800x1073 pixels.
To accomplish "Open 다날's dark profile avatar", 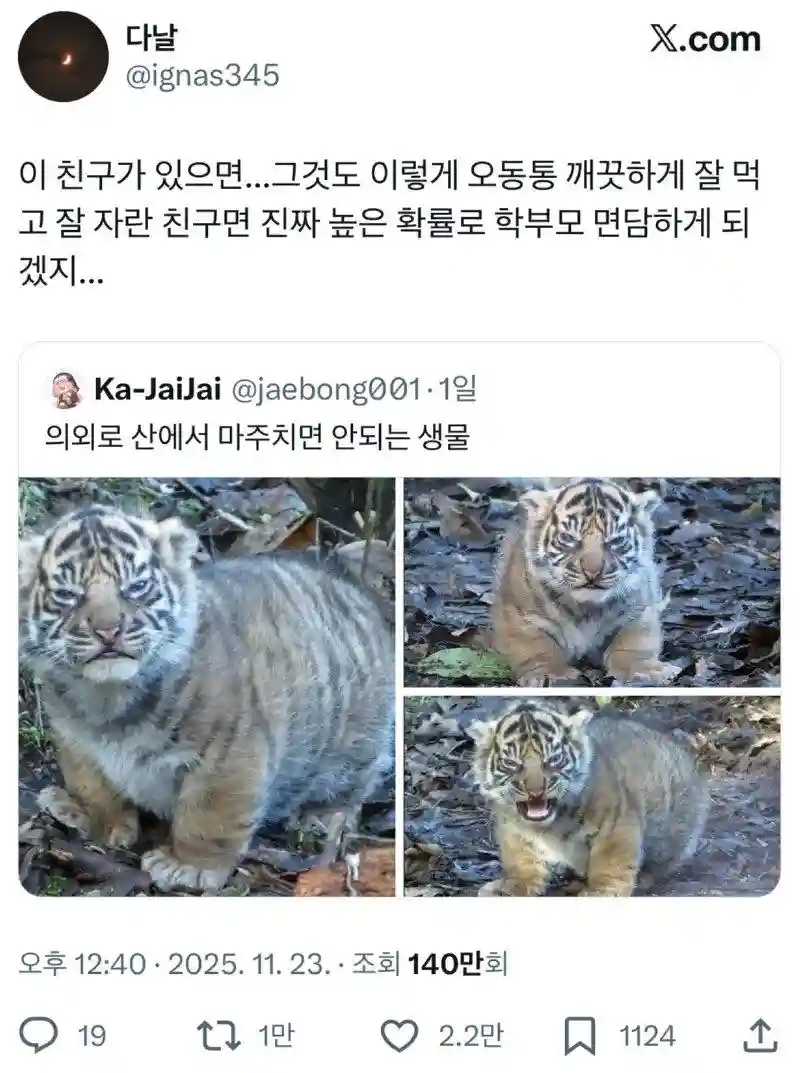I will pyautogui.click(x=64, y=58).
